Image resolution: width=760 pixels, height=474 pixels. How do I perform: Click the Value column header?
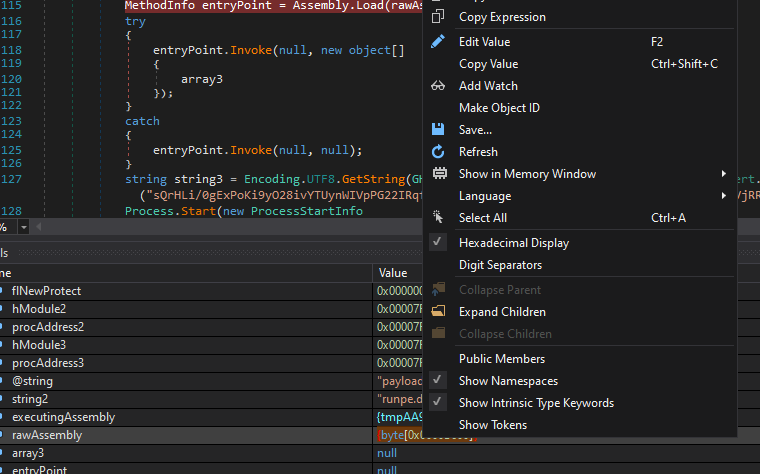click(393, 273)
